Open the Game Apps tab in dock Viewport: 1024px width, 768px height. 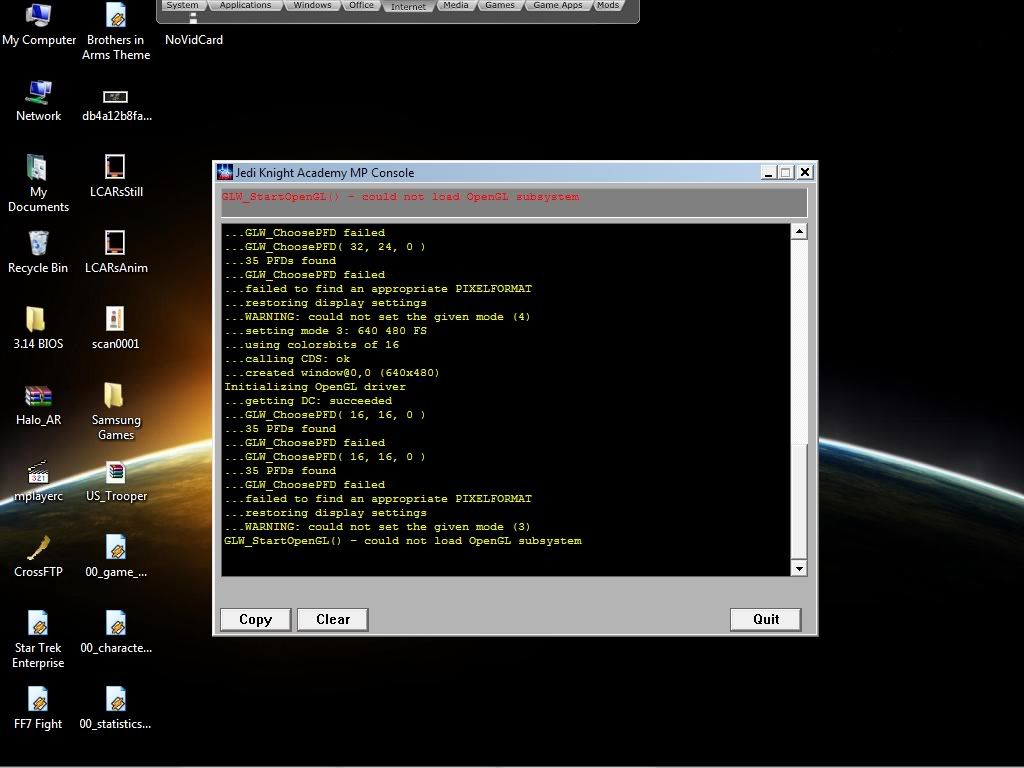tap(558, 5)
